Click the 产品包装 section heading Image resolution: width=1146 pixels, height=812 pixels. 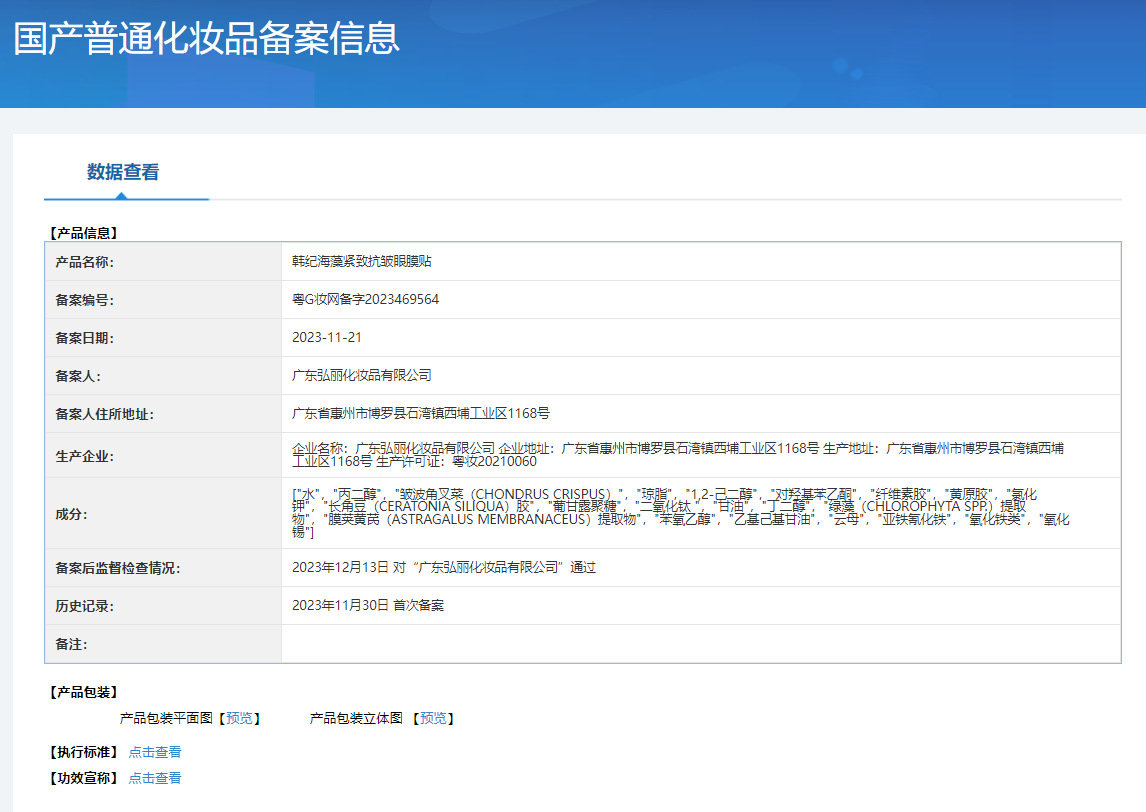pyautogui.click(x=83, y=692)
